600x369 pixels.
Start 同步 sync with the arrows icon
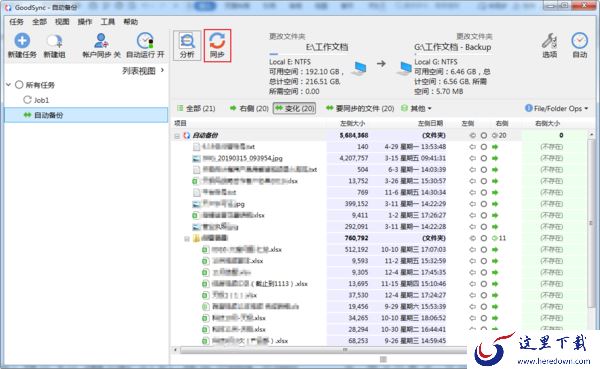click(217, 41)
